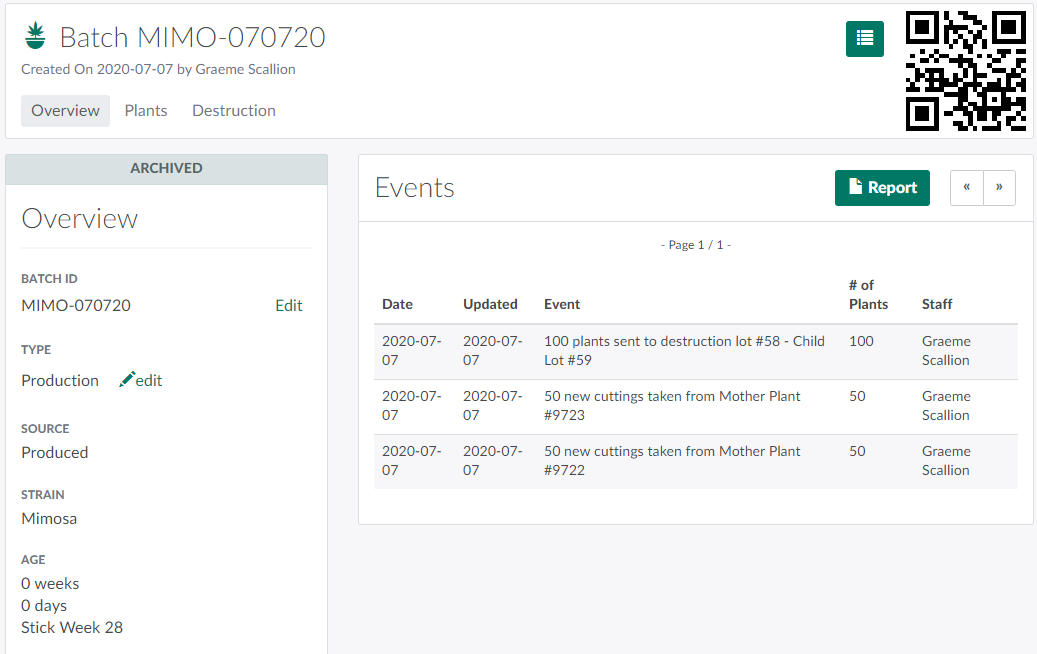Viewport: 1037px width, 654px height.
Task: Click the Date column header
Action: click(x=397, y=304)
